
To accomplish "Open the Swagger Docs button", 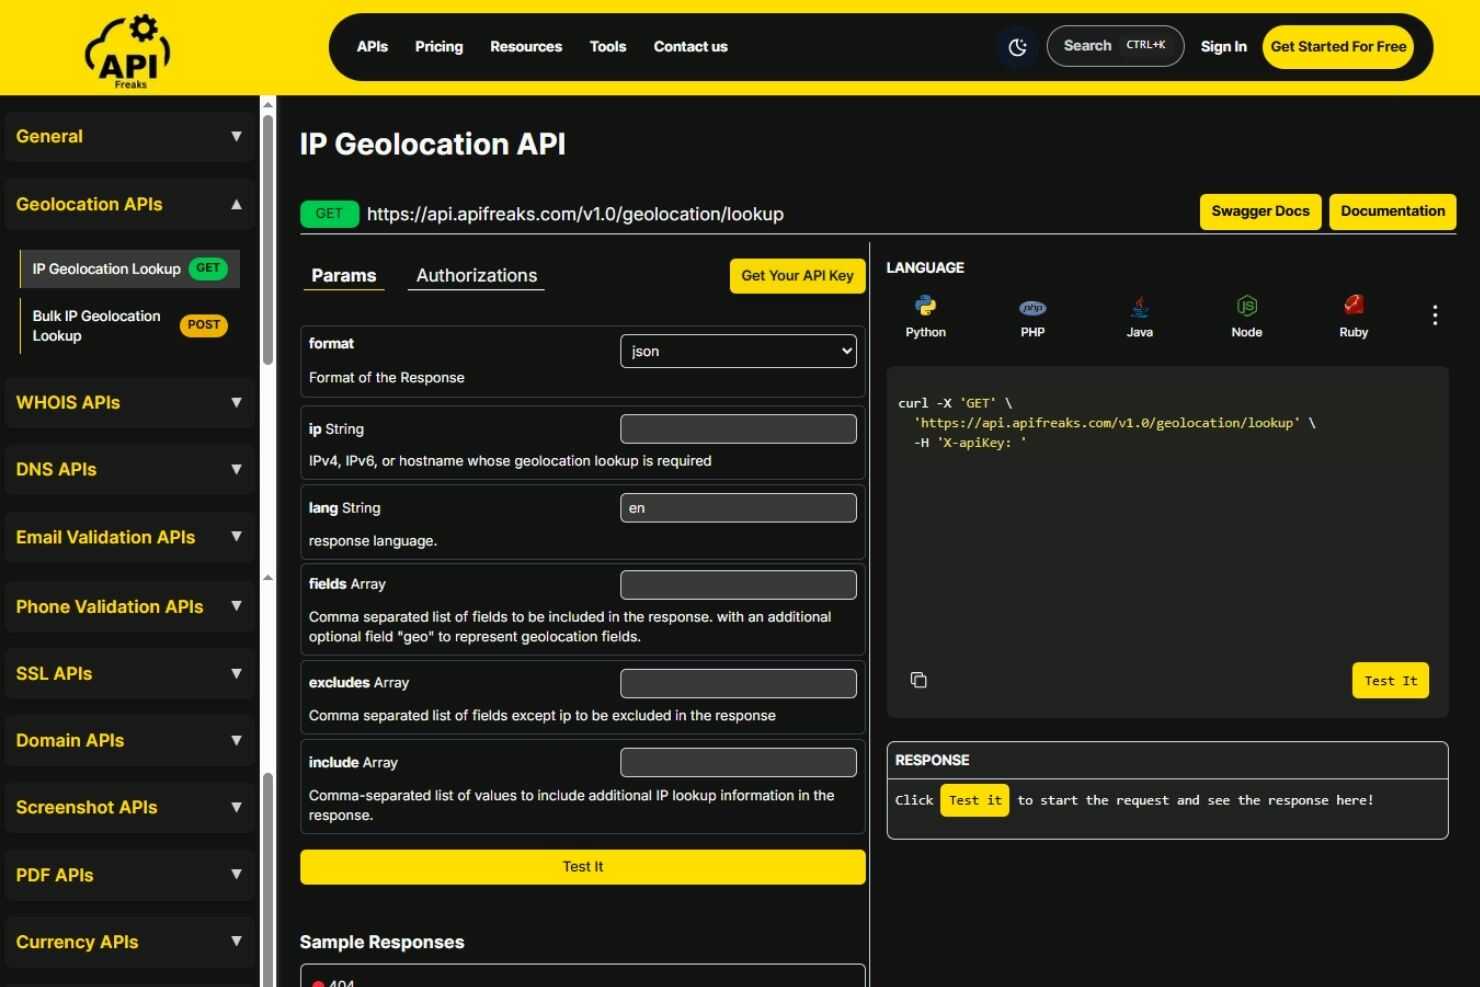I will [1260, 212].
